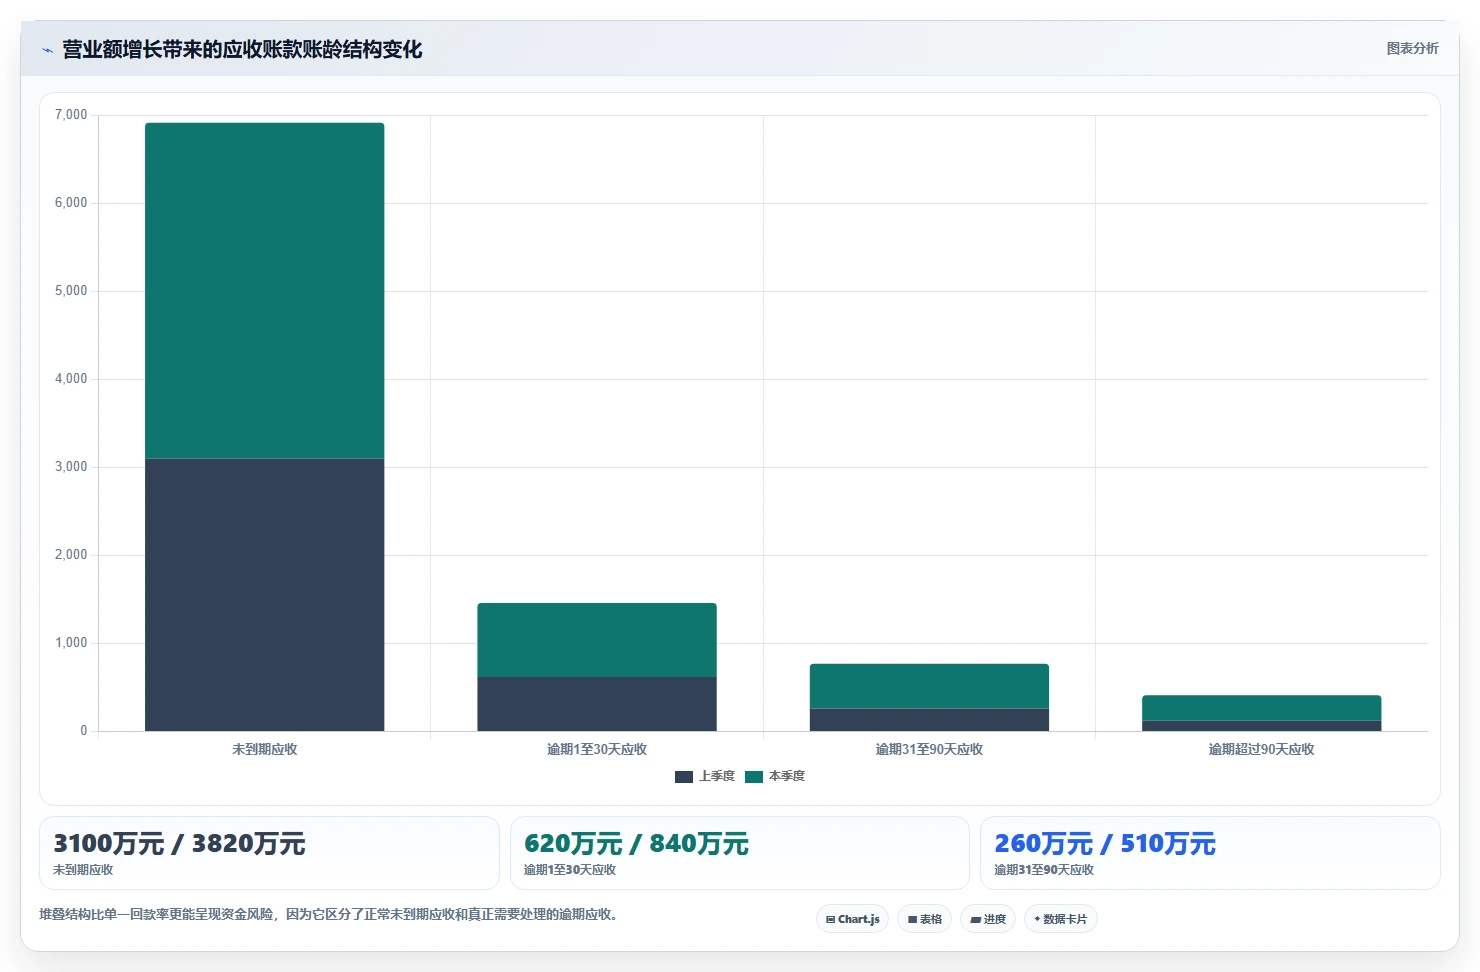
Task: Click the 逾期超过90天应收 axis label
Action: [x=1261, y=749]
